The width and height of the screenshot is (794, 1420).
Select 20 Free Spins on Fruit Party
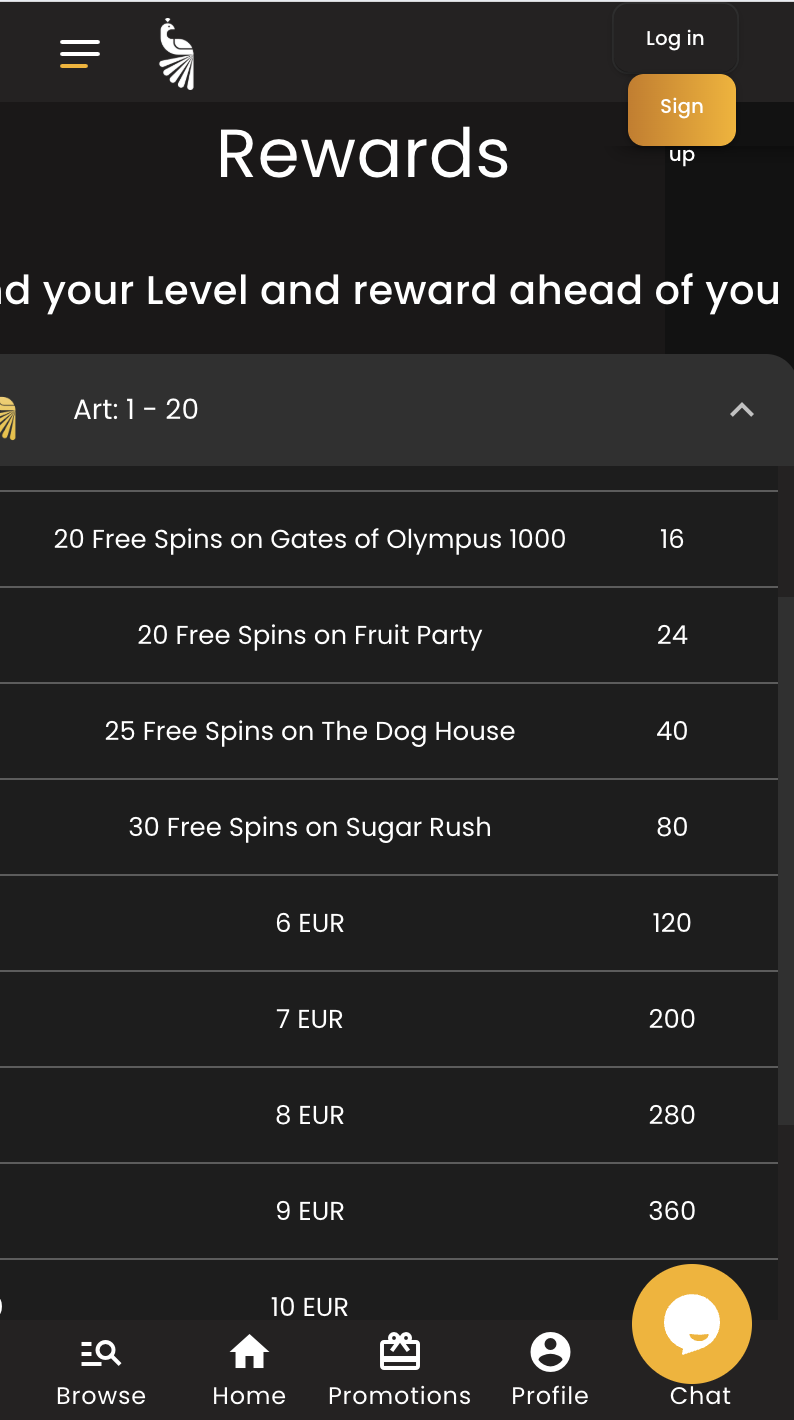[x=310, y=635]
